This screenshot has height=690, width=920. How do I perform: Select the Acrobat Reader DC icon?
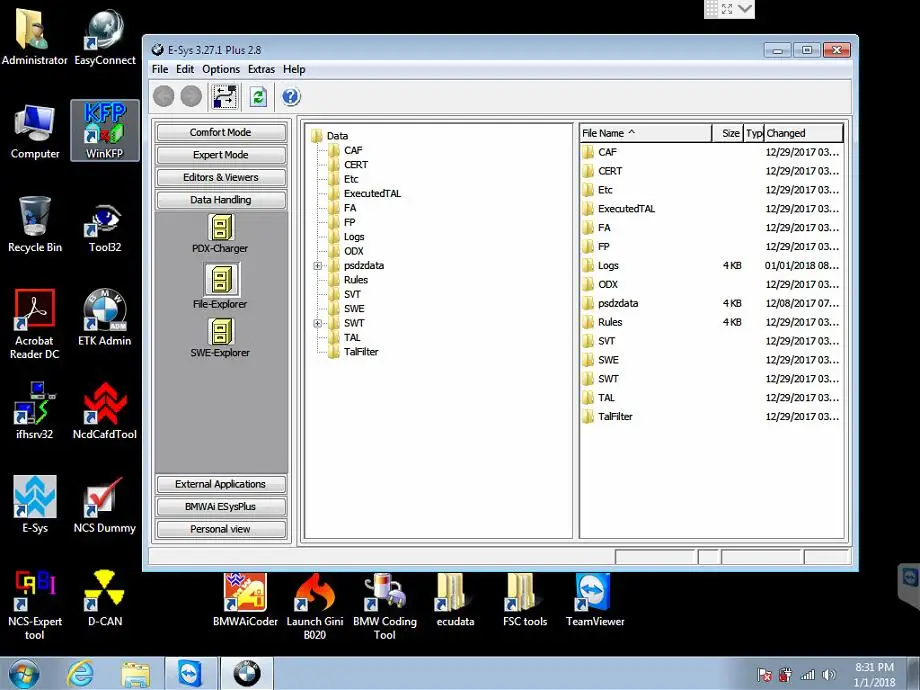(35, 324)
